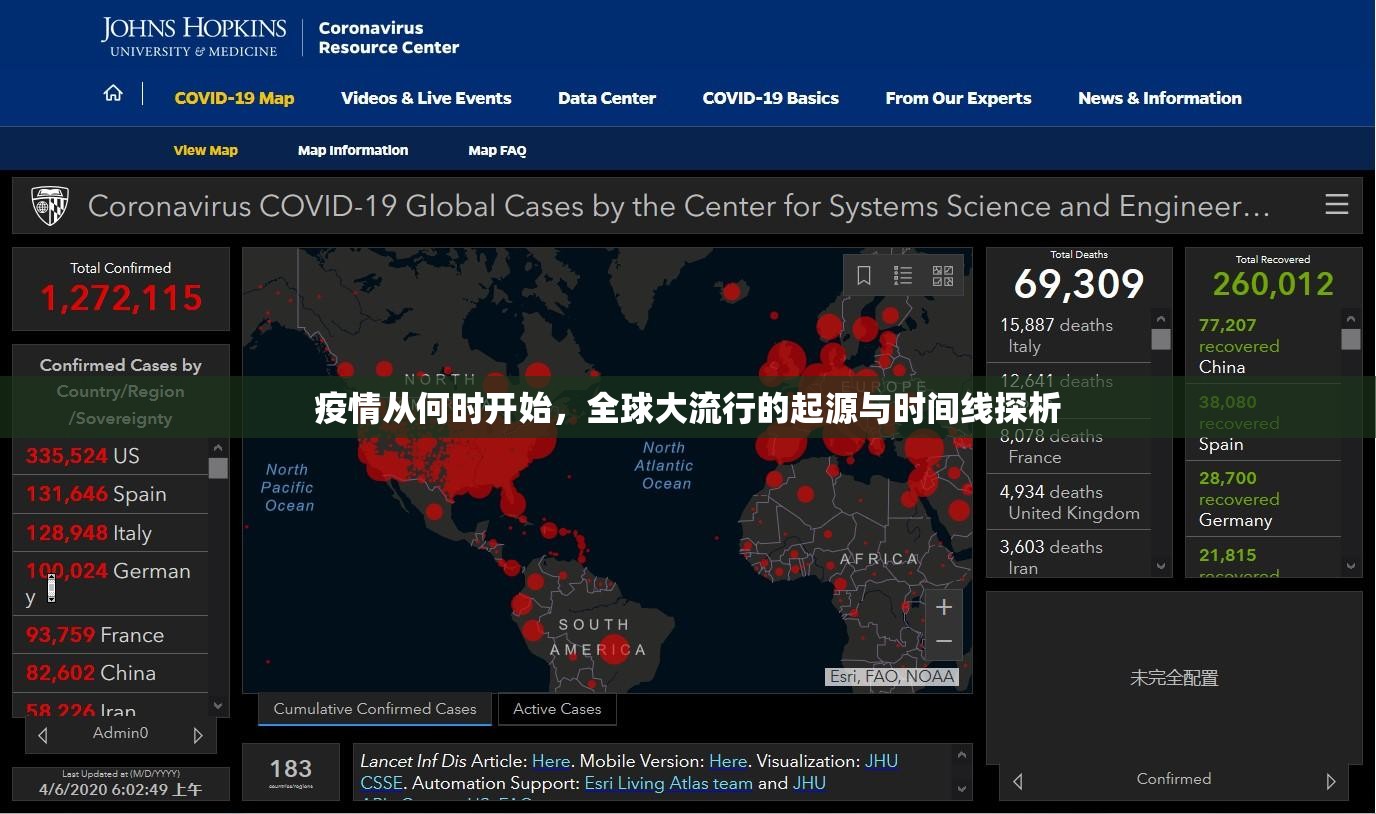Select Cumulative Confirmed Cases tab
The height and width of the screenshot is (814, 1376).
pos(375,709)
